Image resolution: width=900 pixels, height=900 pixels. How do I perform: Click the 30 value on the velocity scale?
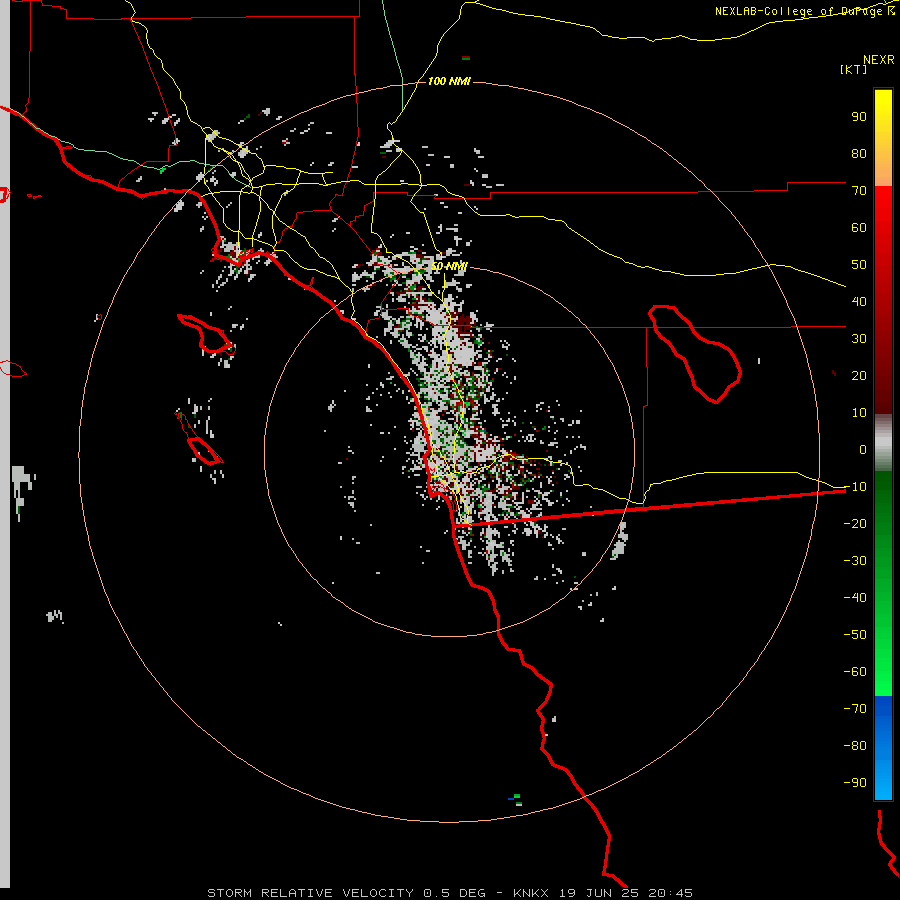pyautogui.click(x=859, y=339)
